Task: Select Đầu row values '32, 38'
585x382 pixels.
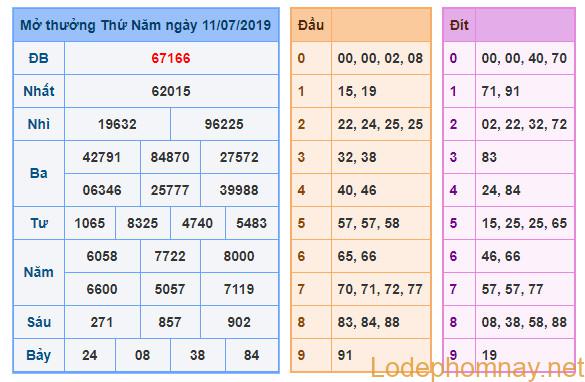Action: (357, 157)
